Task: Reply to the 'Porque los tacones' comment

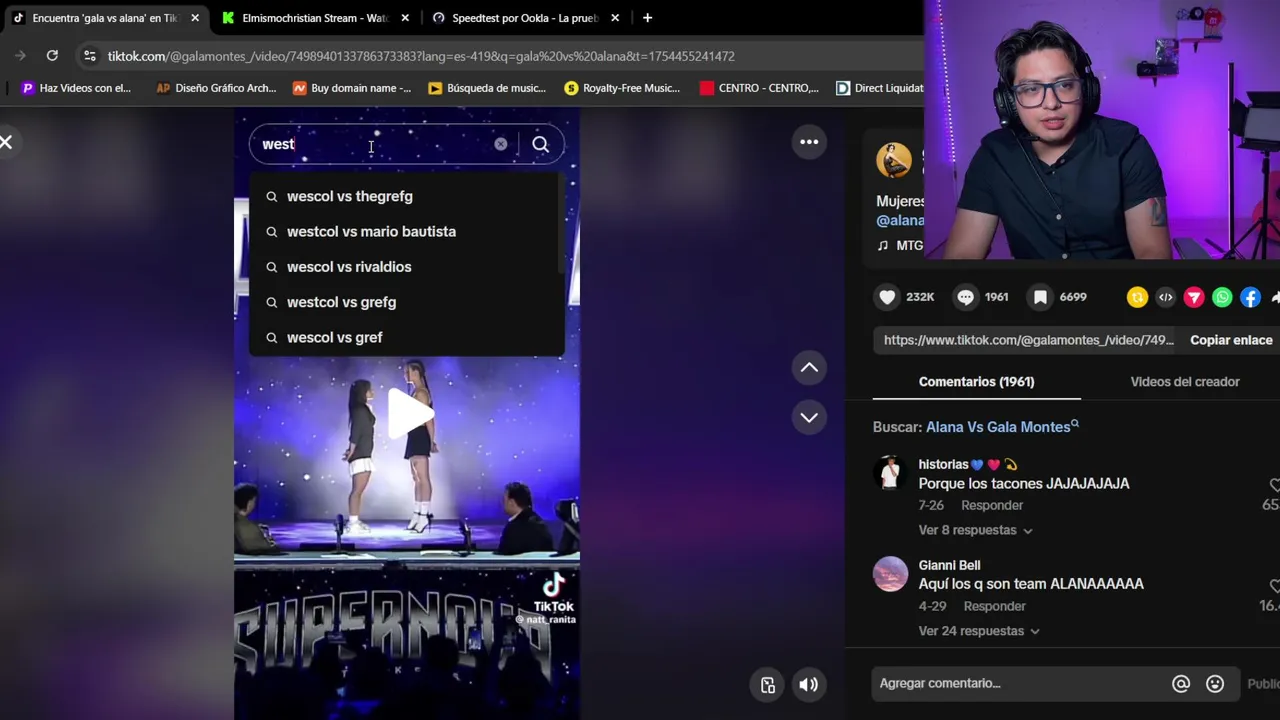Action: pos(992,505)
